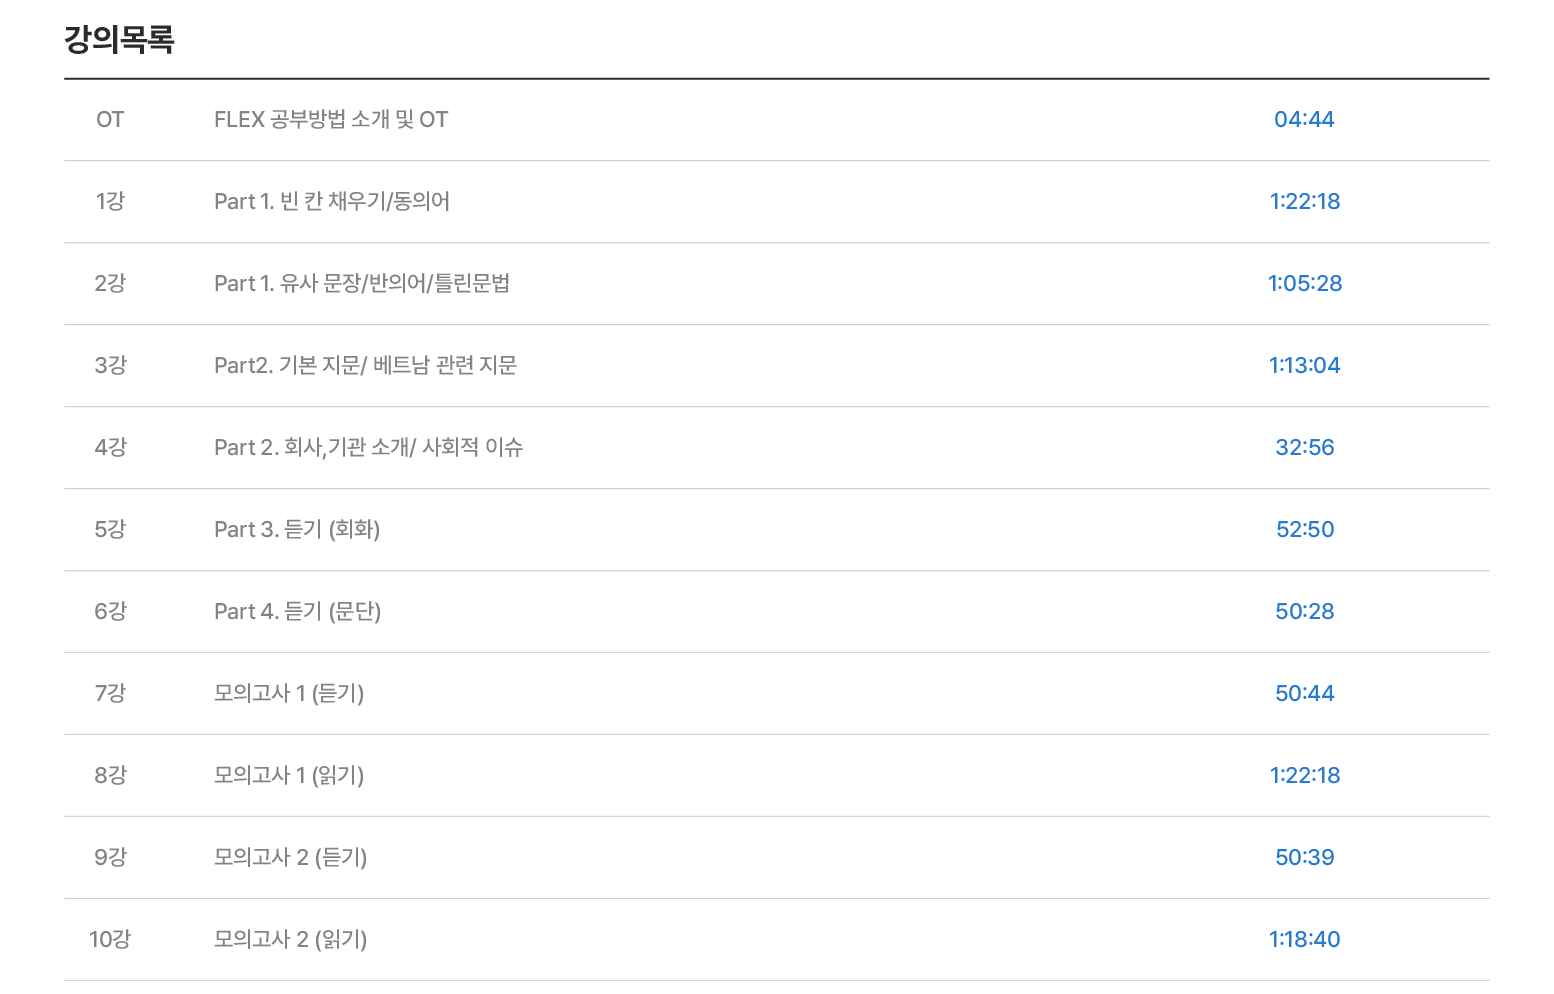Click the 1:13:04 duration link

1304,366
